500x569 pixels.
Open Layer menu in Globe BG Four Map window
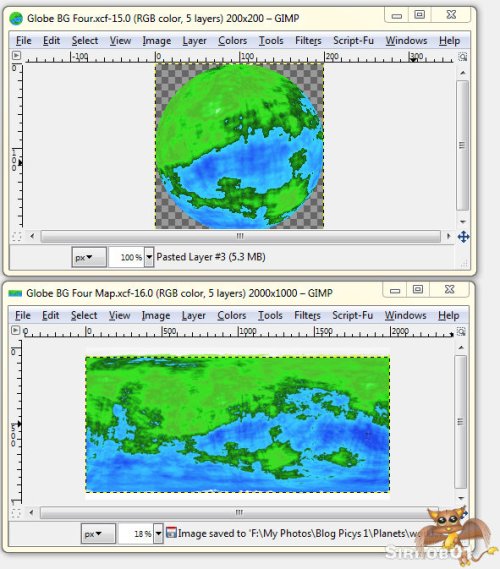tap(194, 315)
